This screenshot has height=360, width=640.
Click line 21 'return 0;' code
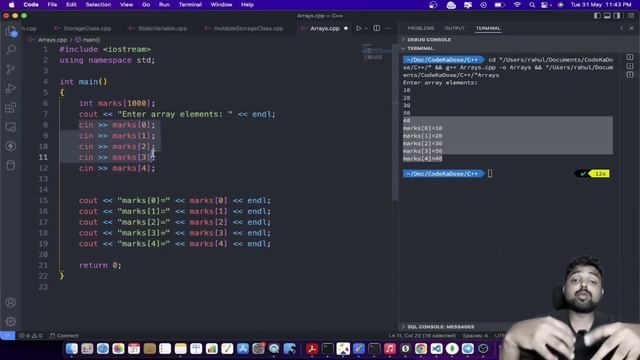[x=100, y=265]
